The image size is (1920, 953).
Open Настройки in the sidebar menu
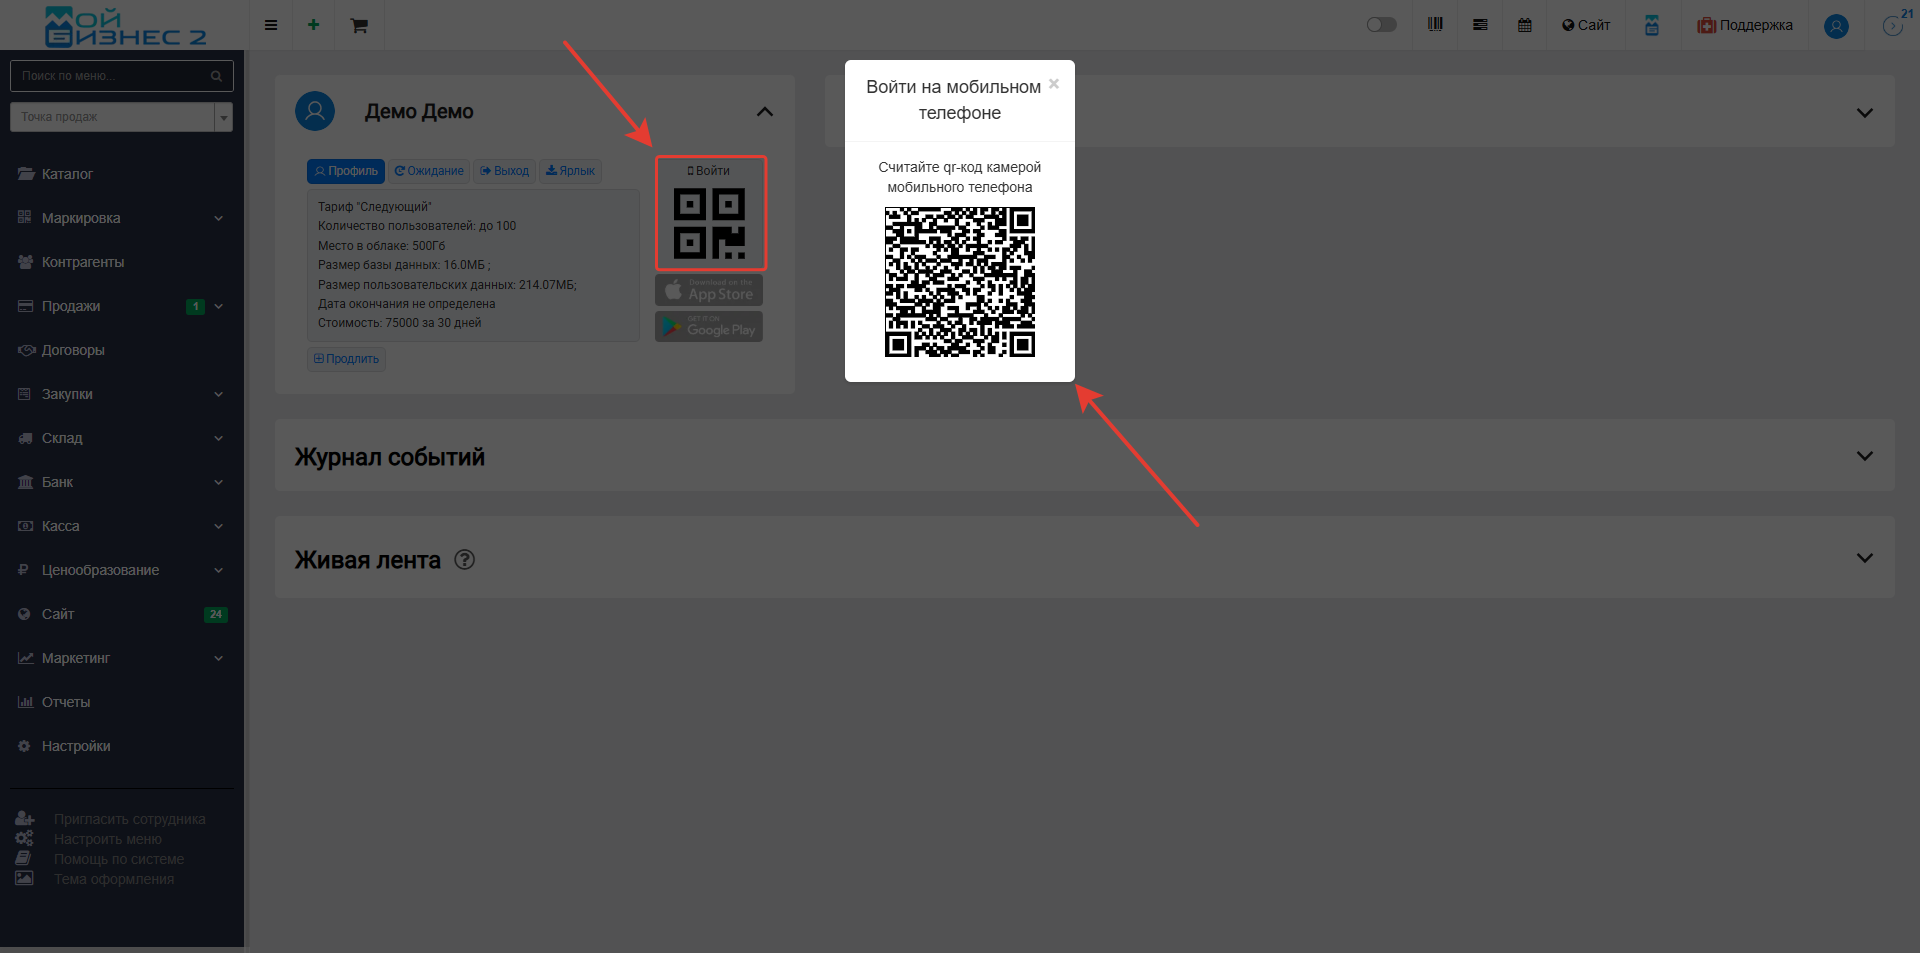click(x=76, y=746)
